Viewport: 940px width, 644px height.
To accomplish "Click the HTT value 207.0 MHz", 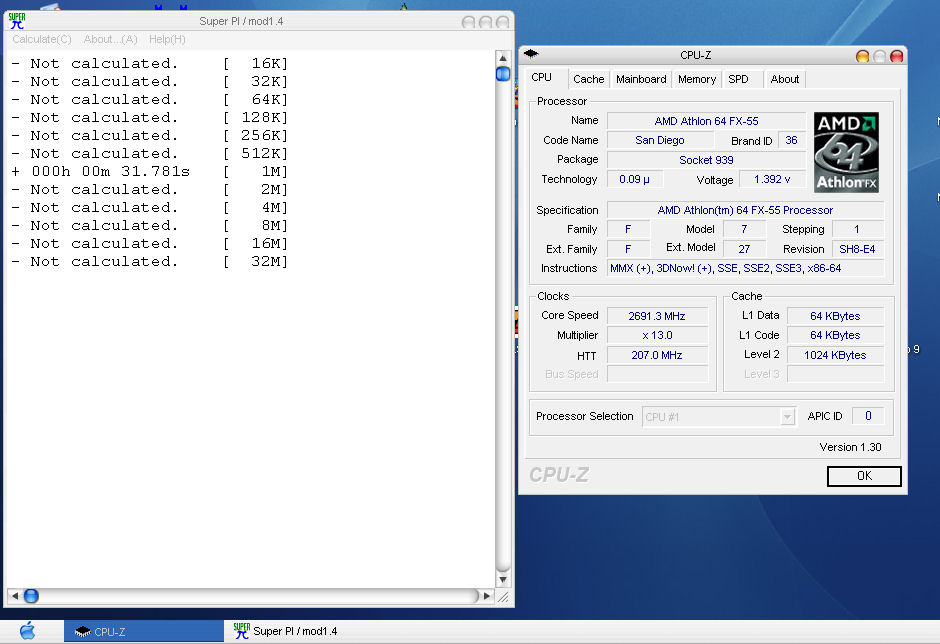I will tap(657, 355).
